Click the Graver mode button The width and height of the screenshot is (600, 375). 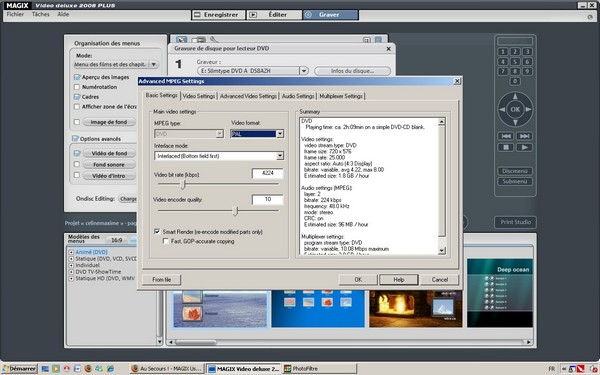point(331,15)
